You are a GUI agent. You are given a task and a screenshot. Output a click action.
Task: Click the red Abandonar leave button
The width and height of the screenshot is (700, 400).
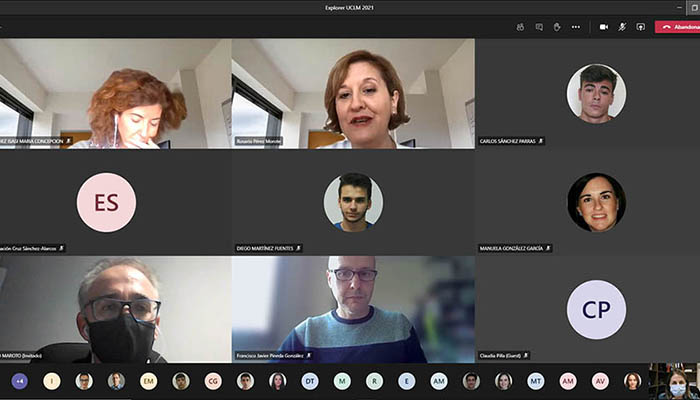(x=678, y=27)
